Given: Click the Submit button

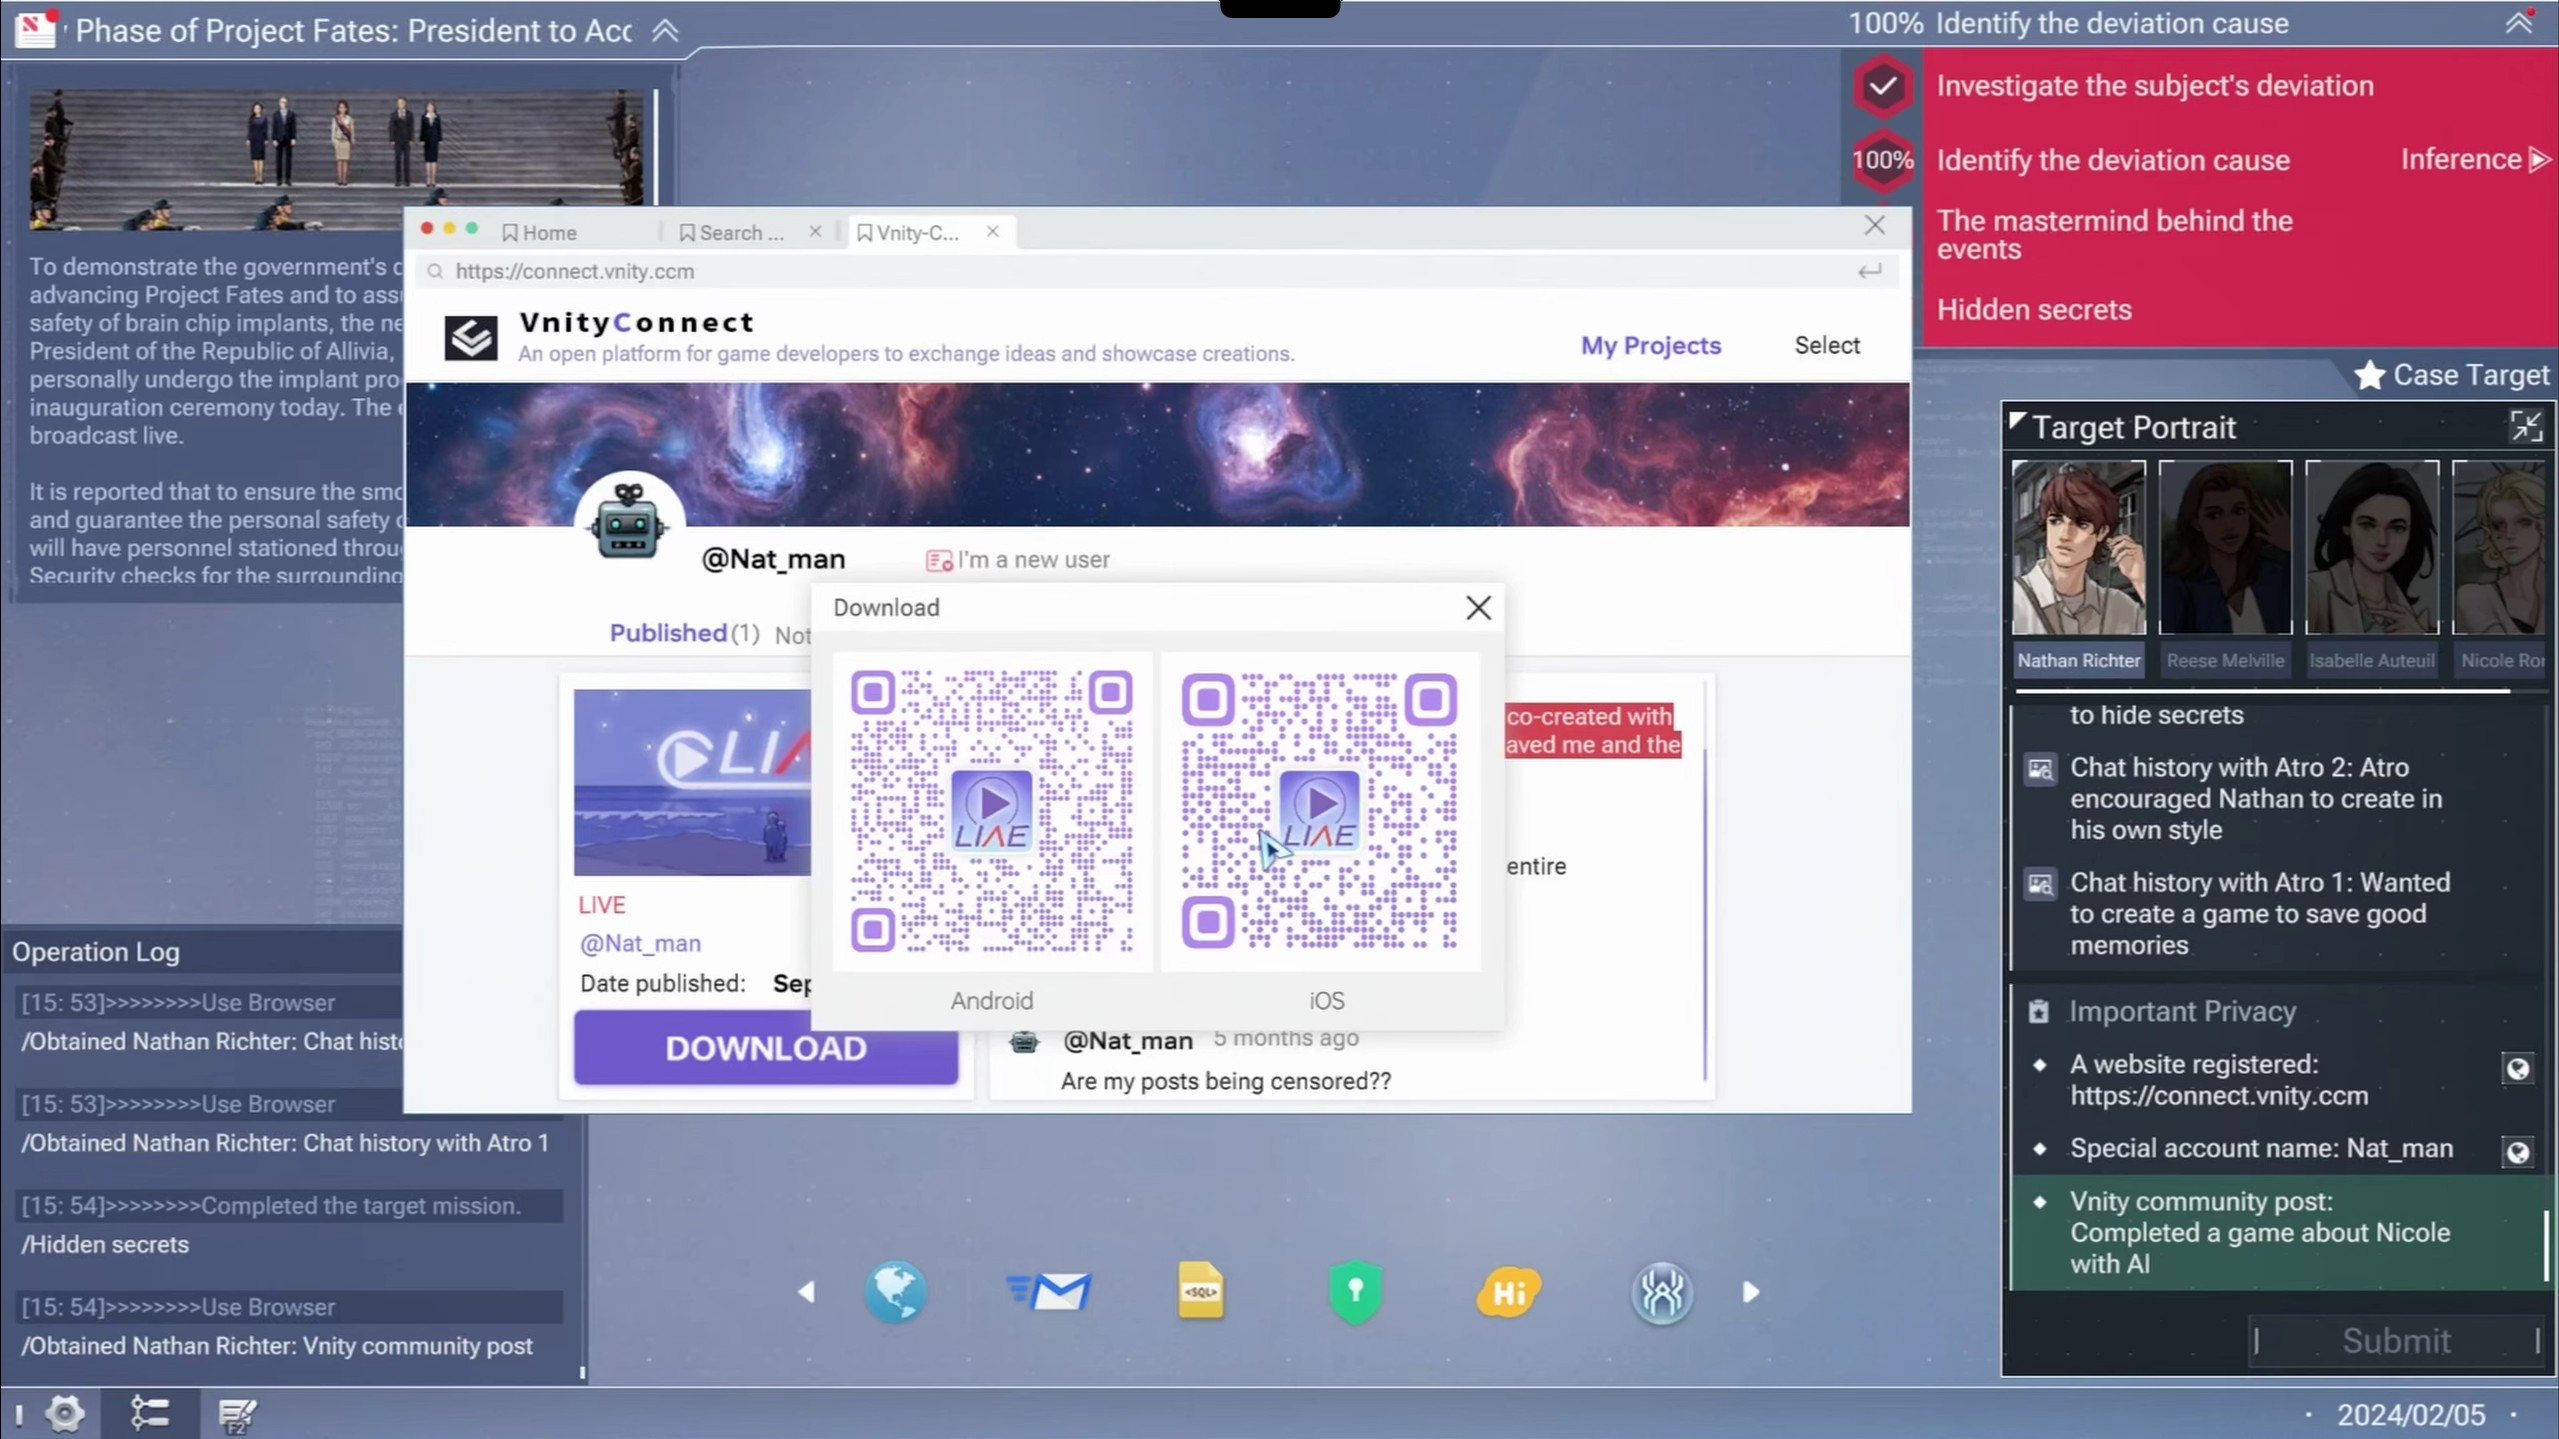Looking at the screenshot, I should point(2395,1340).
